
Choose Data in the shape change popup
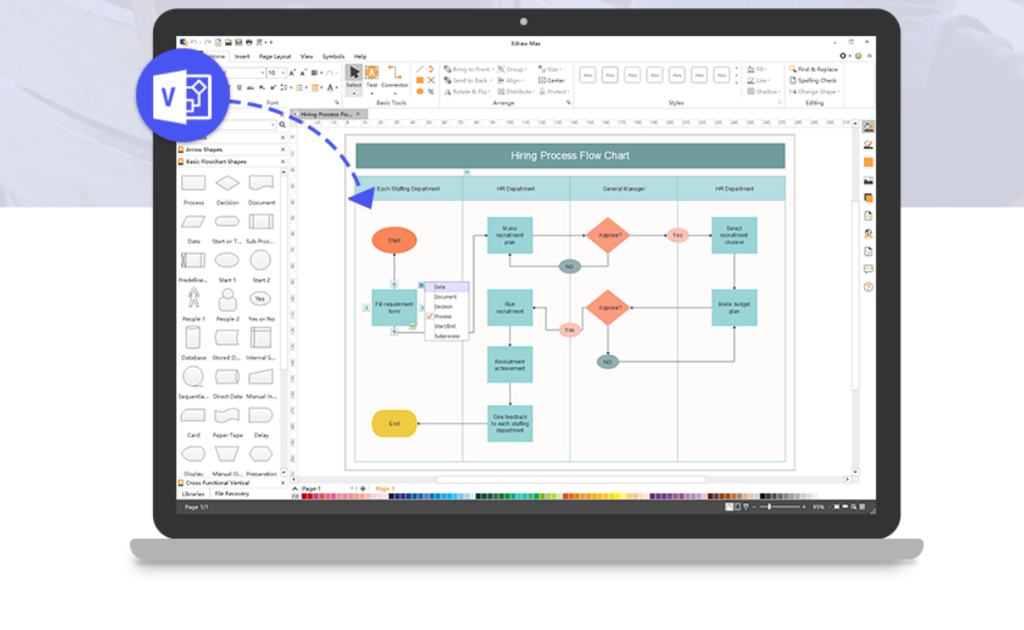447,287
